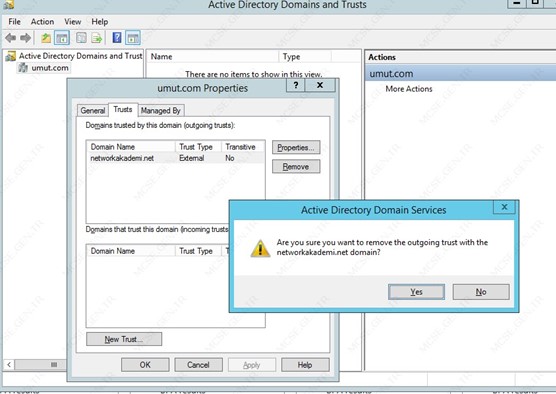This screenshot has height=394, width=556.
Task: Click Cancel in umut.com Properties
Action: [199, 365]
